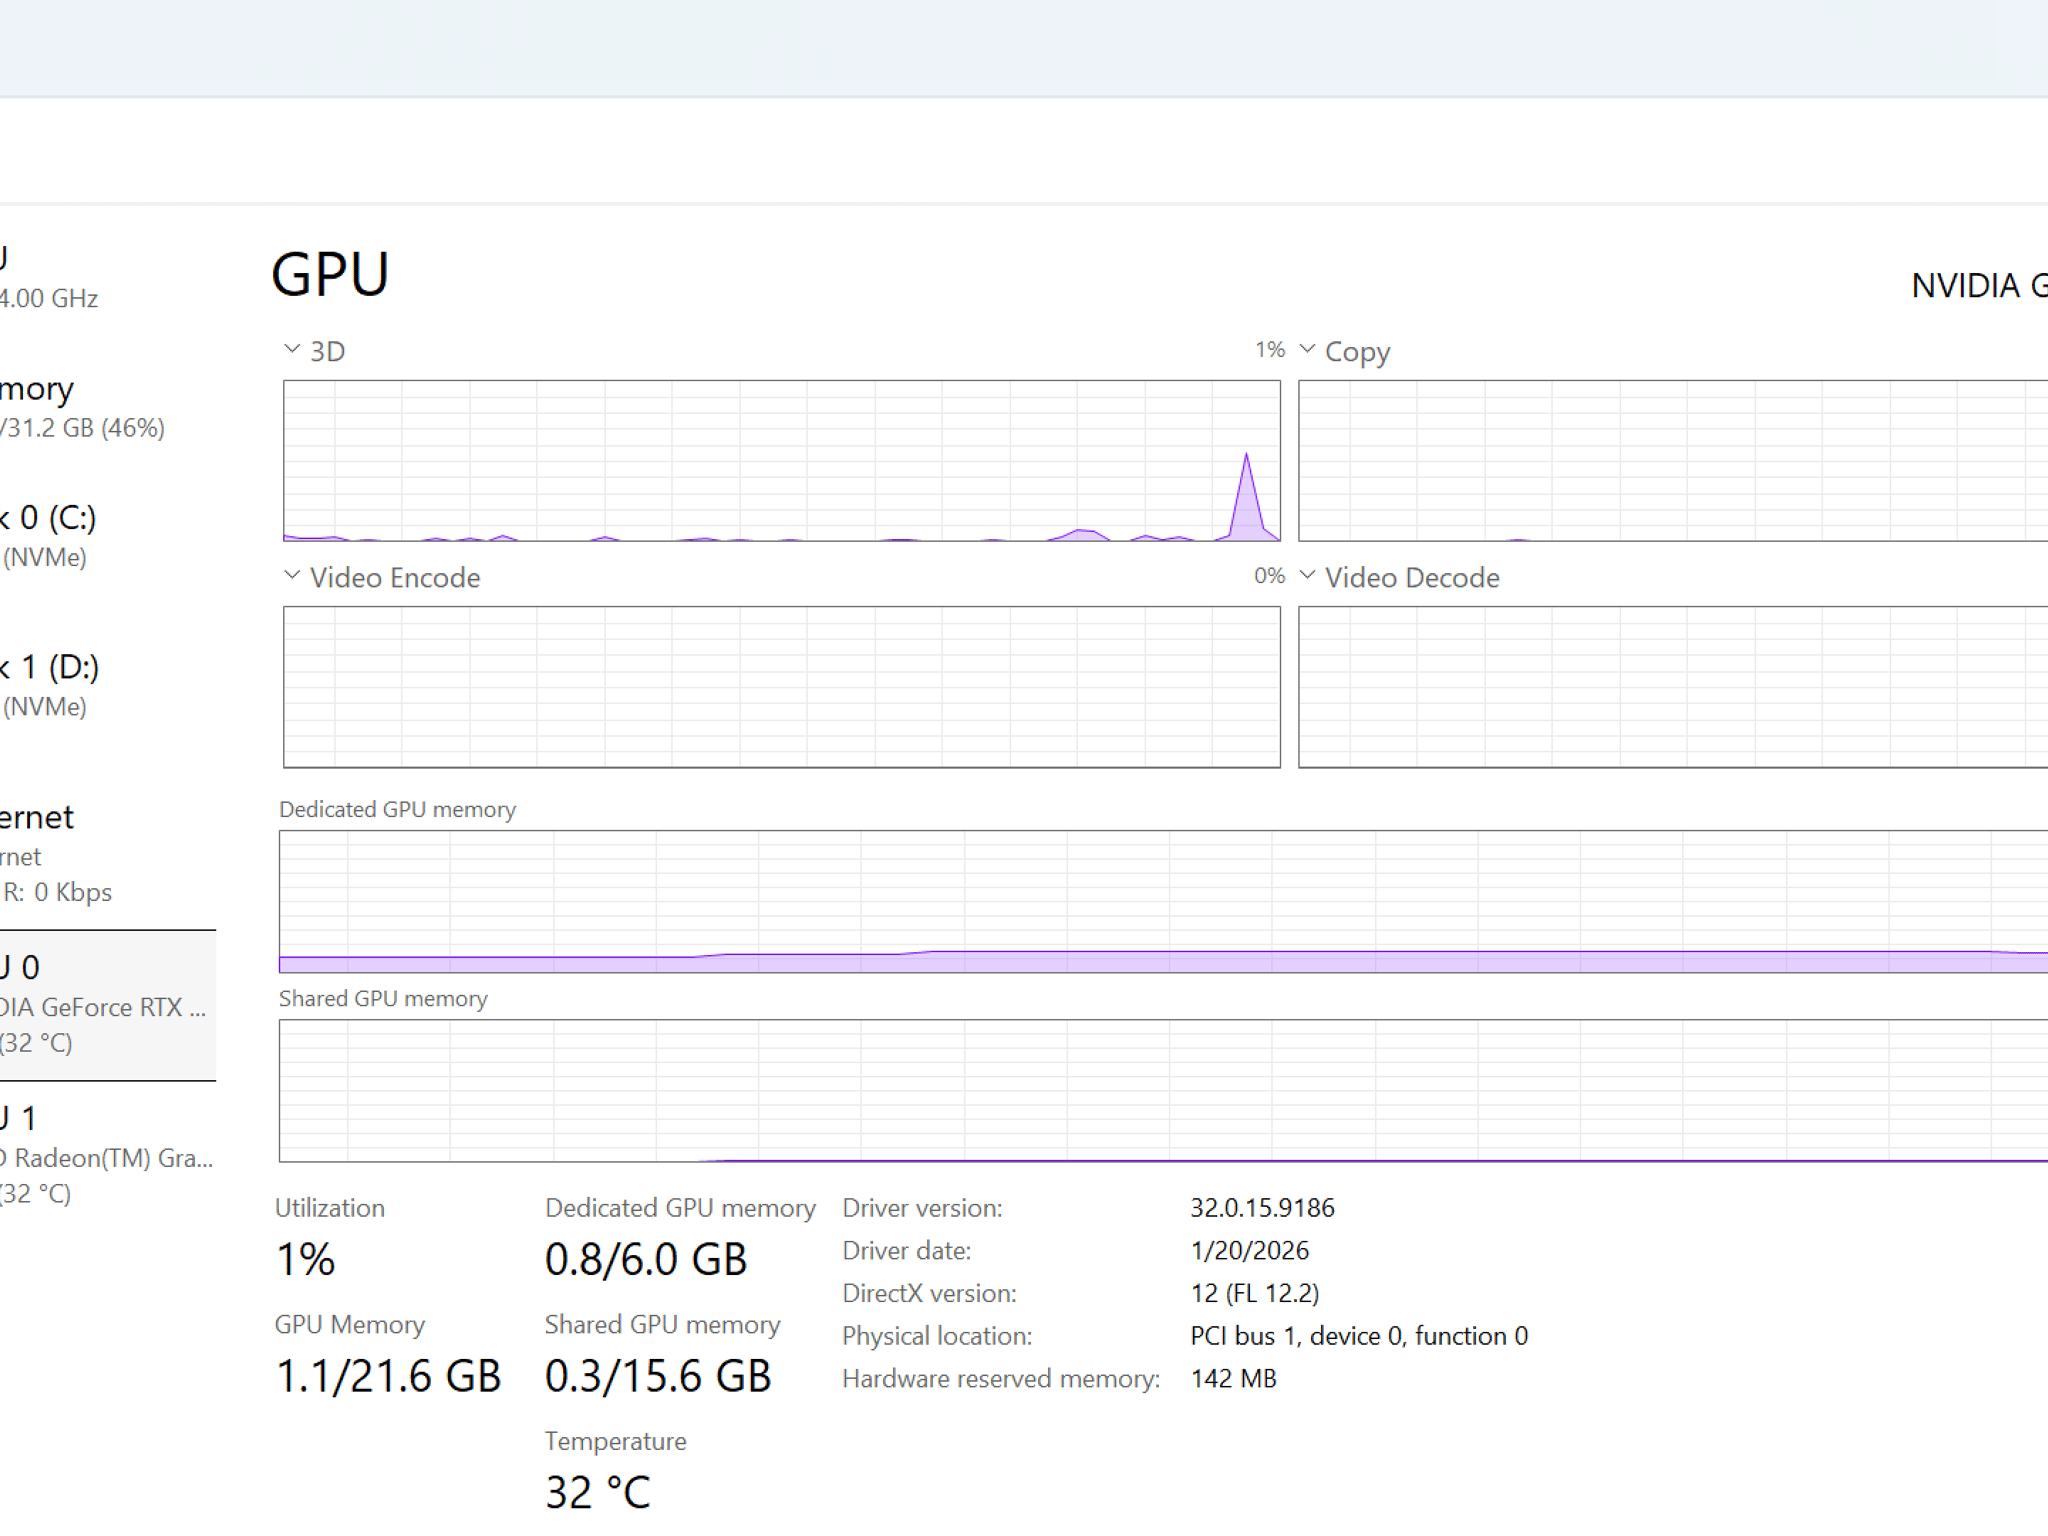Viewport: 2048px width, 1536px height.
Task: Click the 142 MB hardware reserved value
Action: [x=1234, y=1379]
